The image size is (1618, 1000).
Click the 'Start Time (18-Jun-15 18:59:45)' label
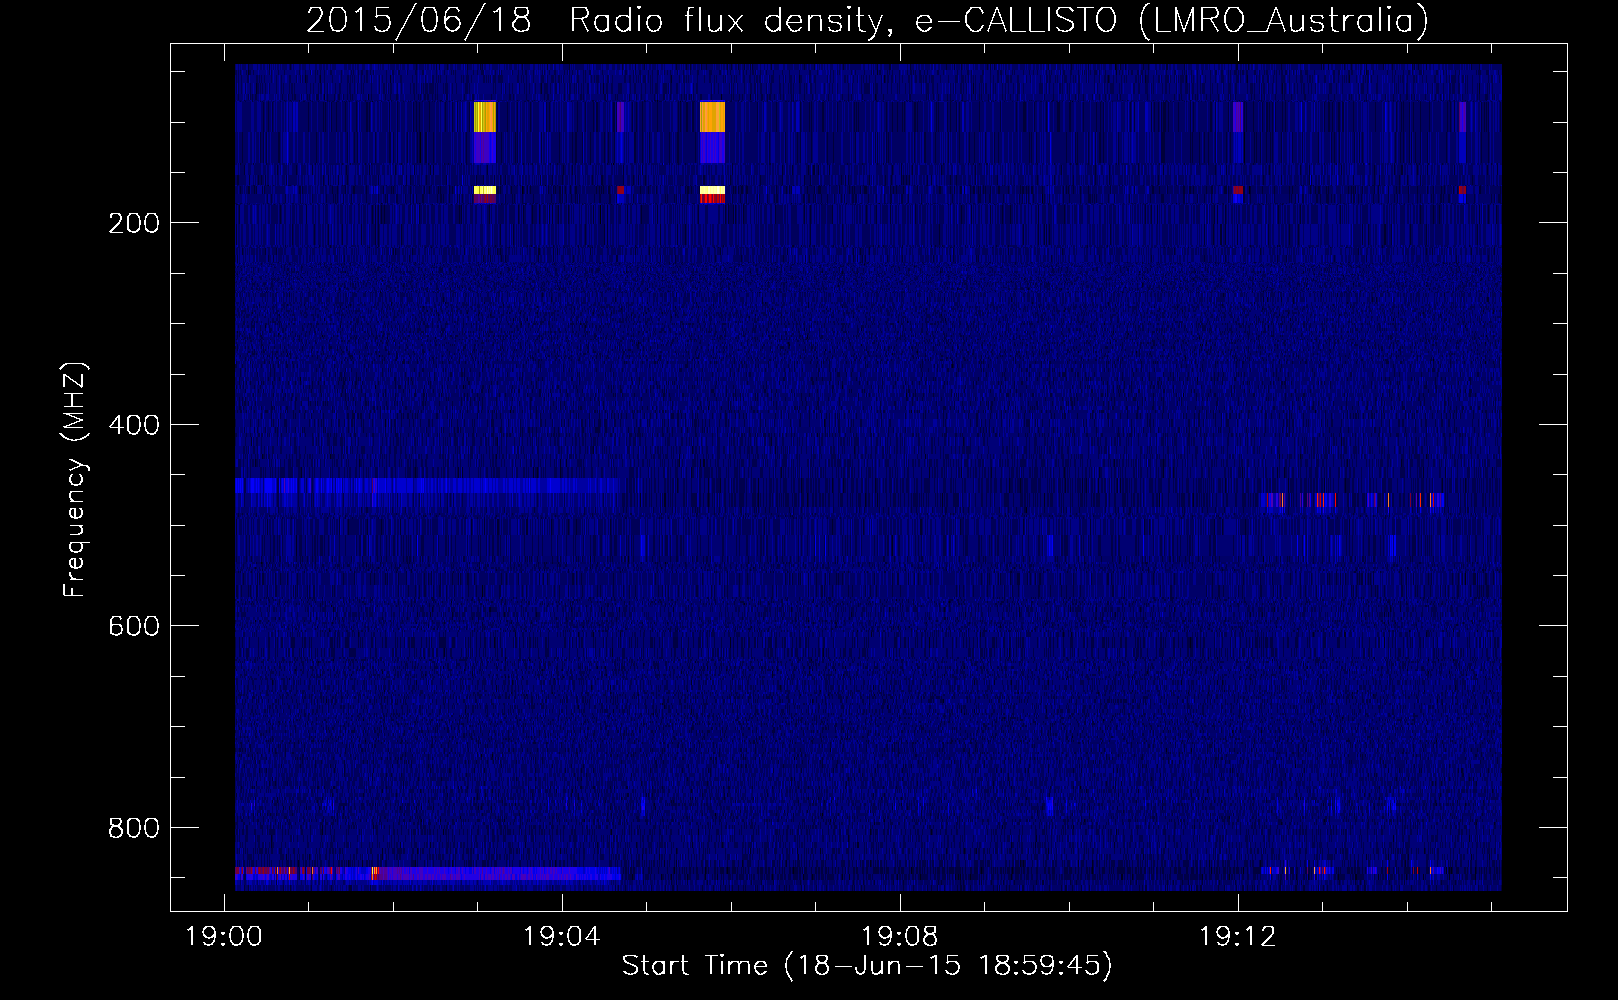867,966
